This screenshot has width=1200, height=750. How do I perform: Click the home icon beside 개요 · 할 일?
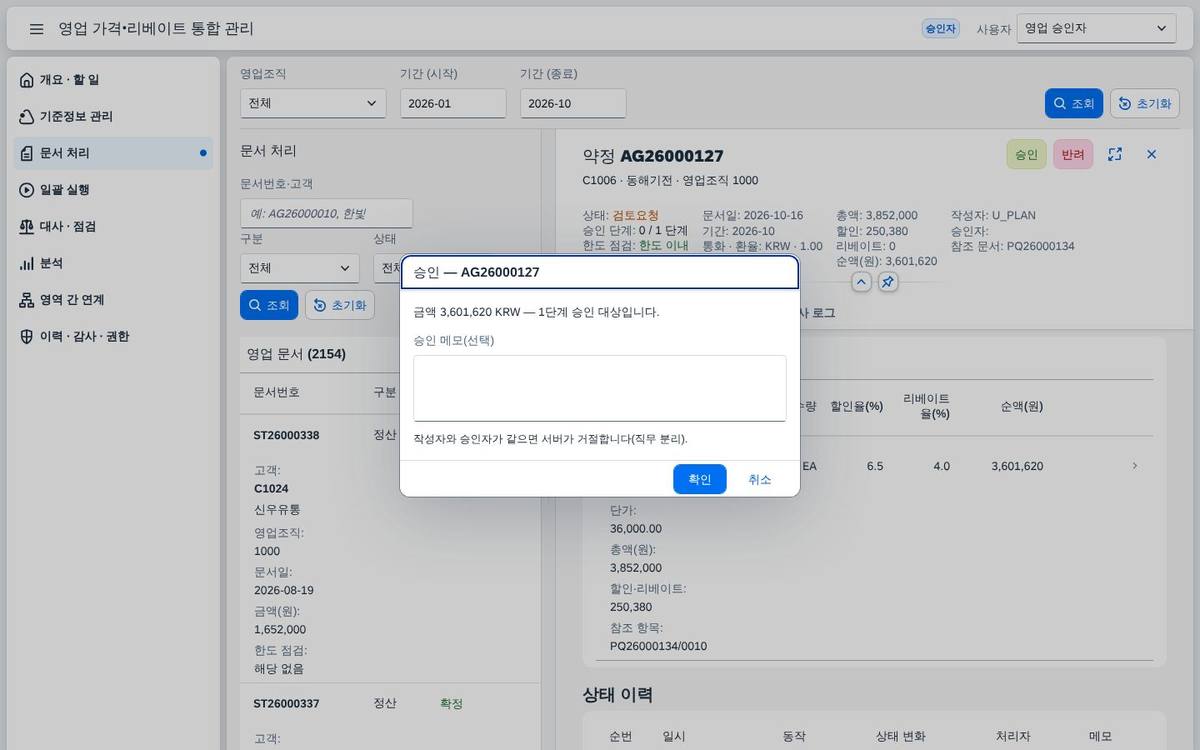click(27, 80)
